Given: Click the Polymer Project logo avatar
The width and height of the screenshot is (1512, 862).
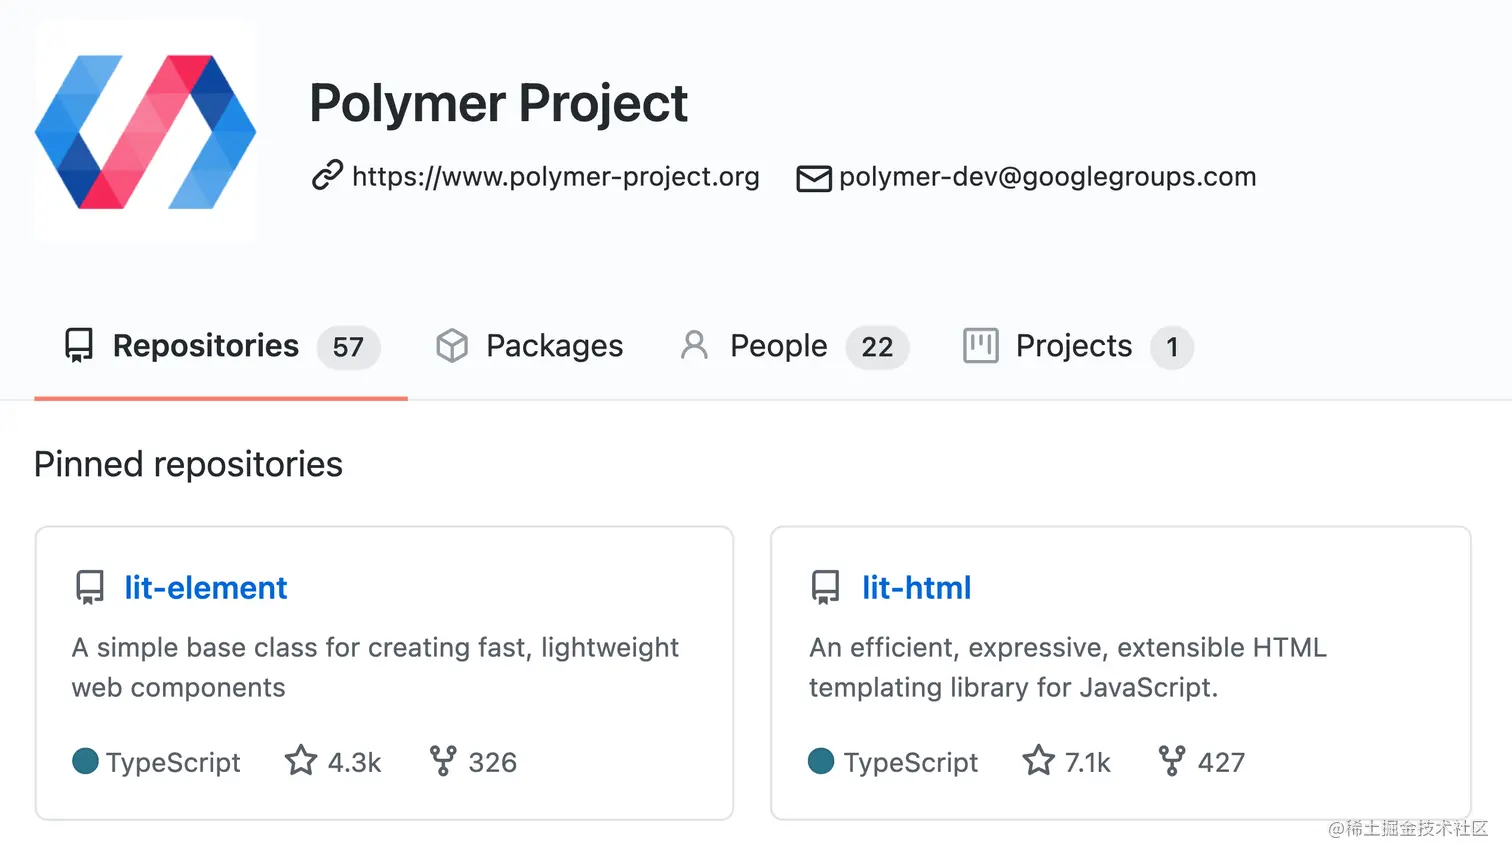Looking at the screenshot, I should tap(146, 131).
